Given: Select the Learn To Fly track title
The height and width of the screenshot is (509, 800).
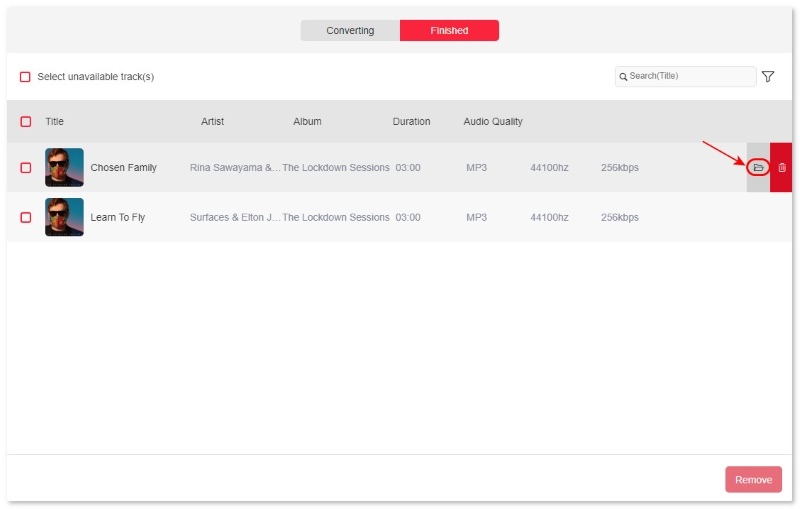Looking at the screenshot, I should click(x=117, y=217).
